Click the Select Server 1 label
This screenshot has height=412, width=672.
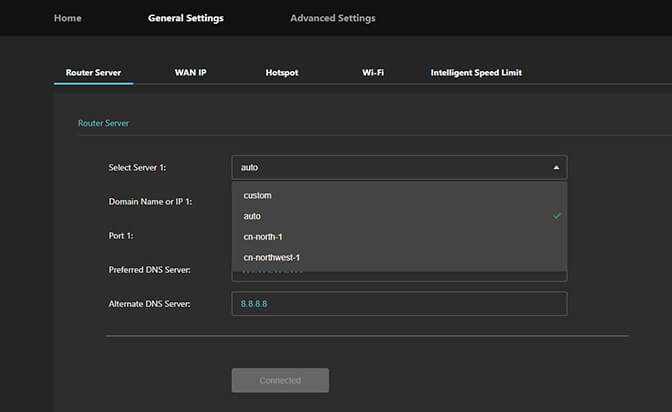tap(137, 168)
